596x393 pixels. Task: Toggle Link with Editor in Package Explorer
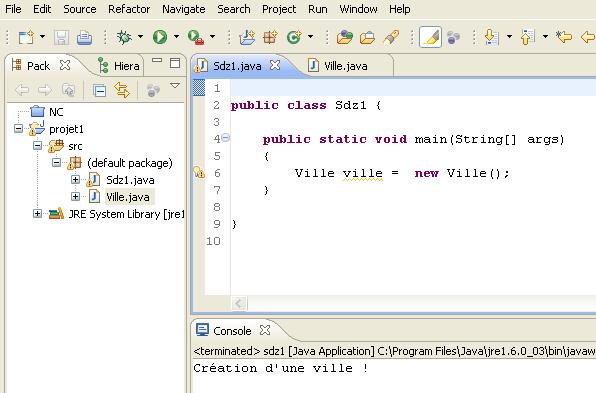[x=122, y=90]
